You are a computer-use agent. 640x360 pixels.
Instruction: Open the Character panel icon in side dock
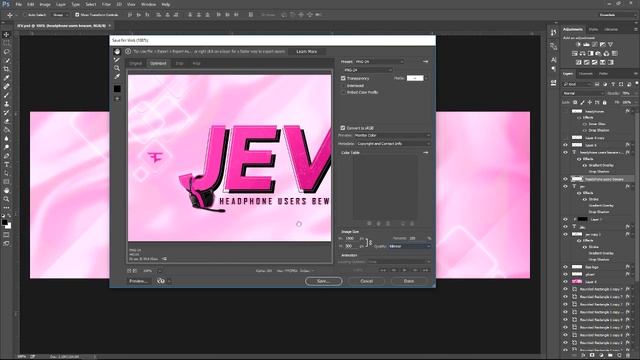point(553,60)
